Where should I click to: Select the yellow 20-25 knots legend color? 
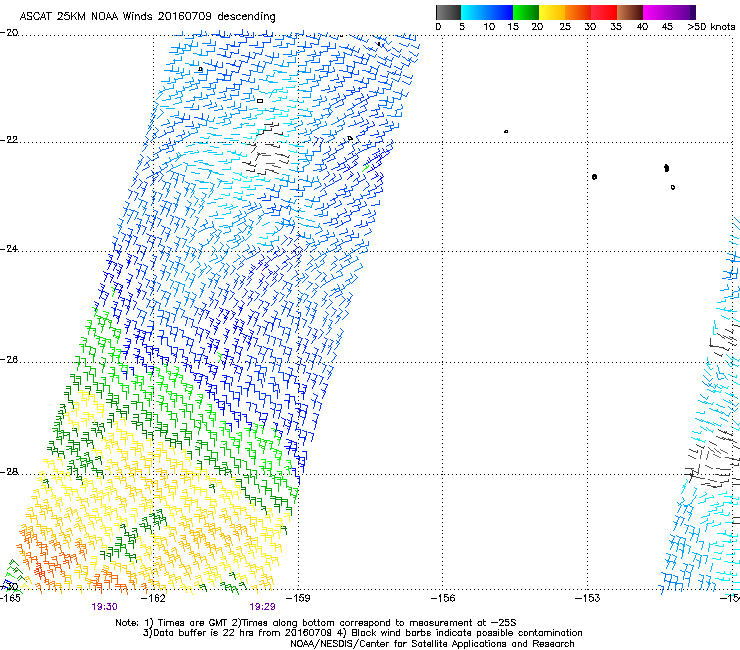tap(552, 12)
